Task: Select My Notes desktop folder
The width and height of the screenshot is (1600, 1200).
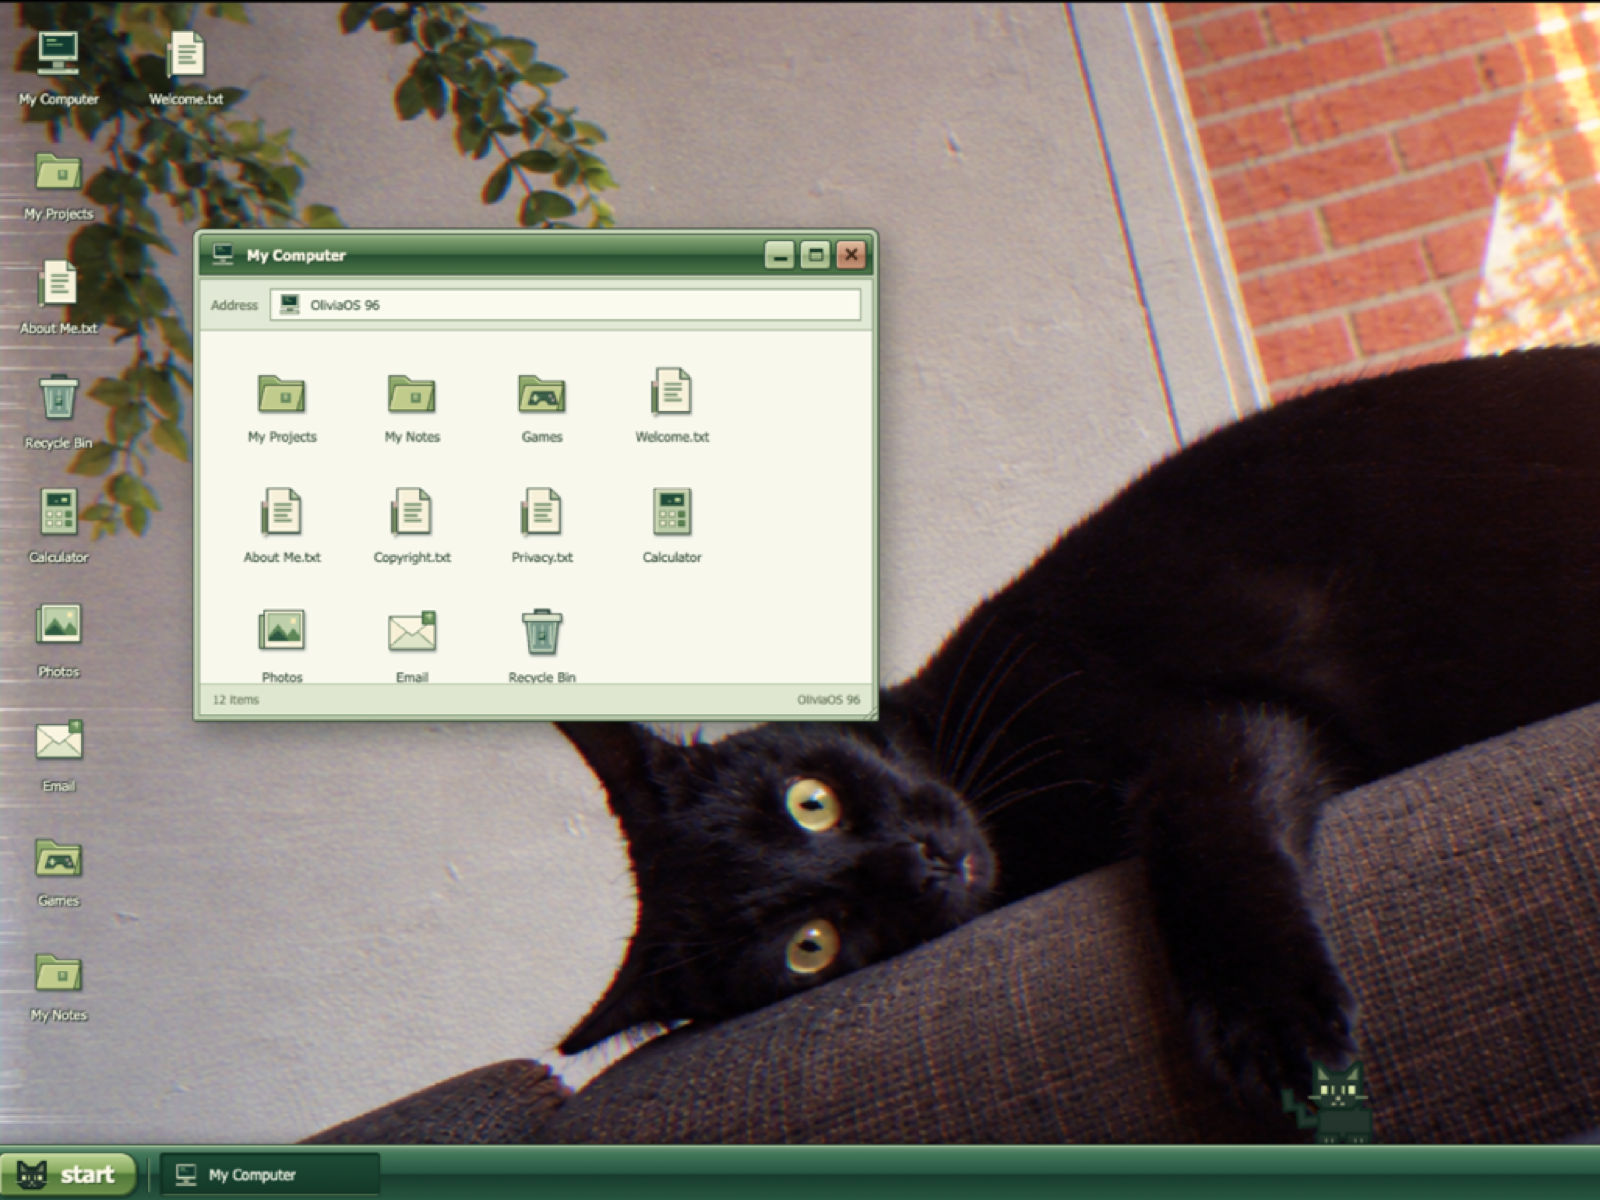Action: [x=58, y=987]
